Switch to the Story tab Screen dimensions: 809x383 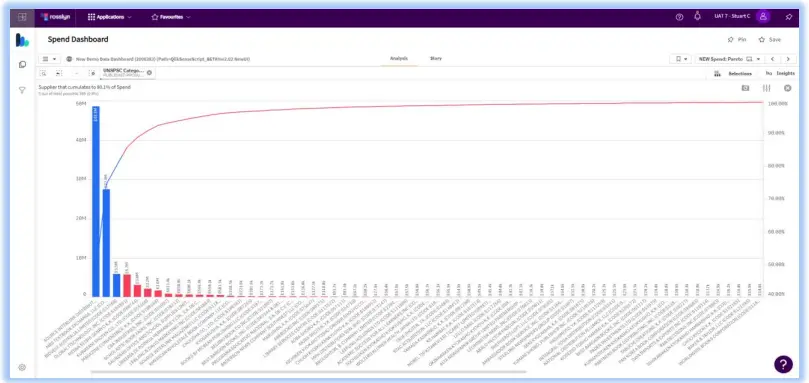tap(436, 58)
